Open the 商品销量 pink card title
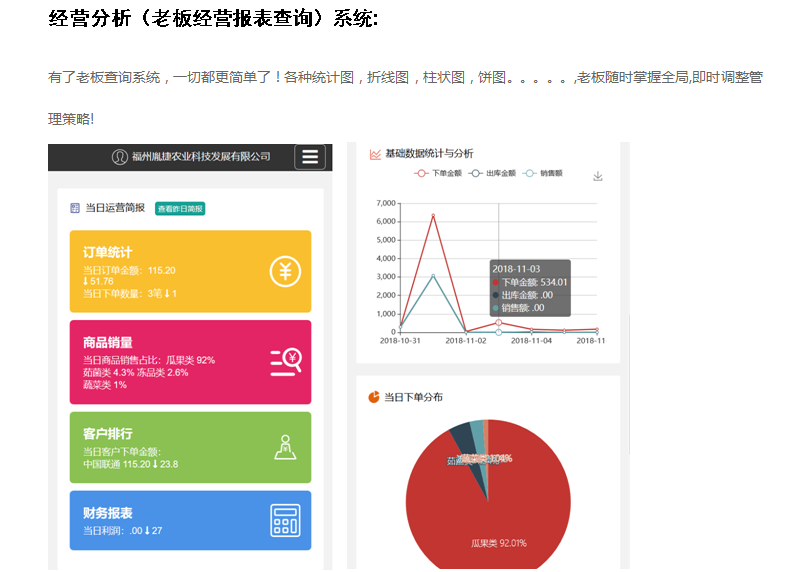Image resolution: width=793 pixels, height=572 pixels. [108, 342]
